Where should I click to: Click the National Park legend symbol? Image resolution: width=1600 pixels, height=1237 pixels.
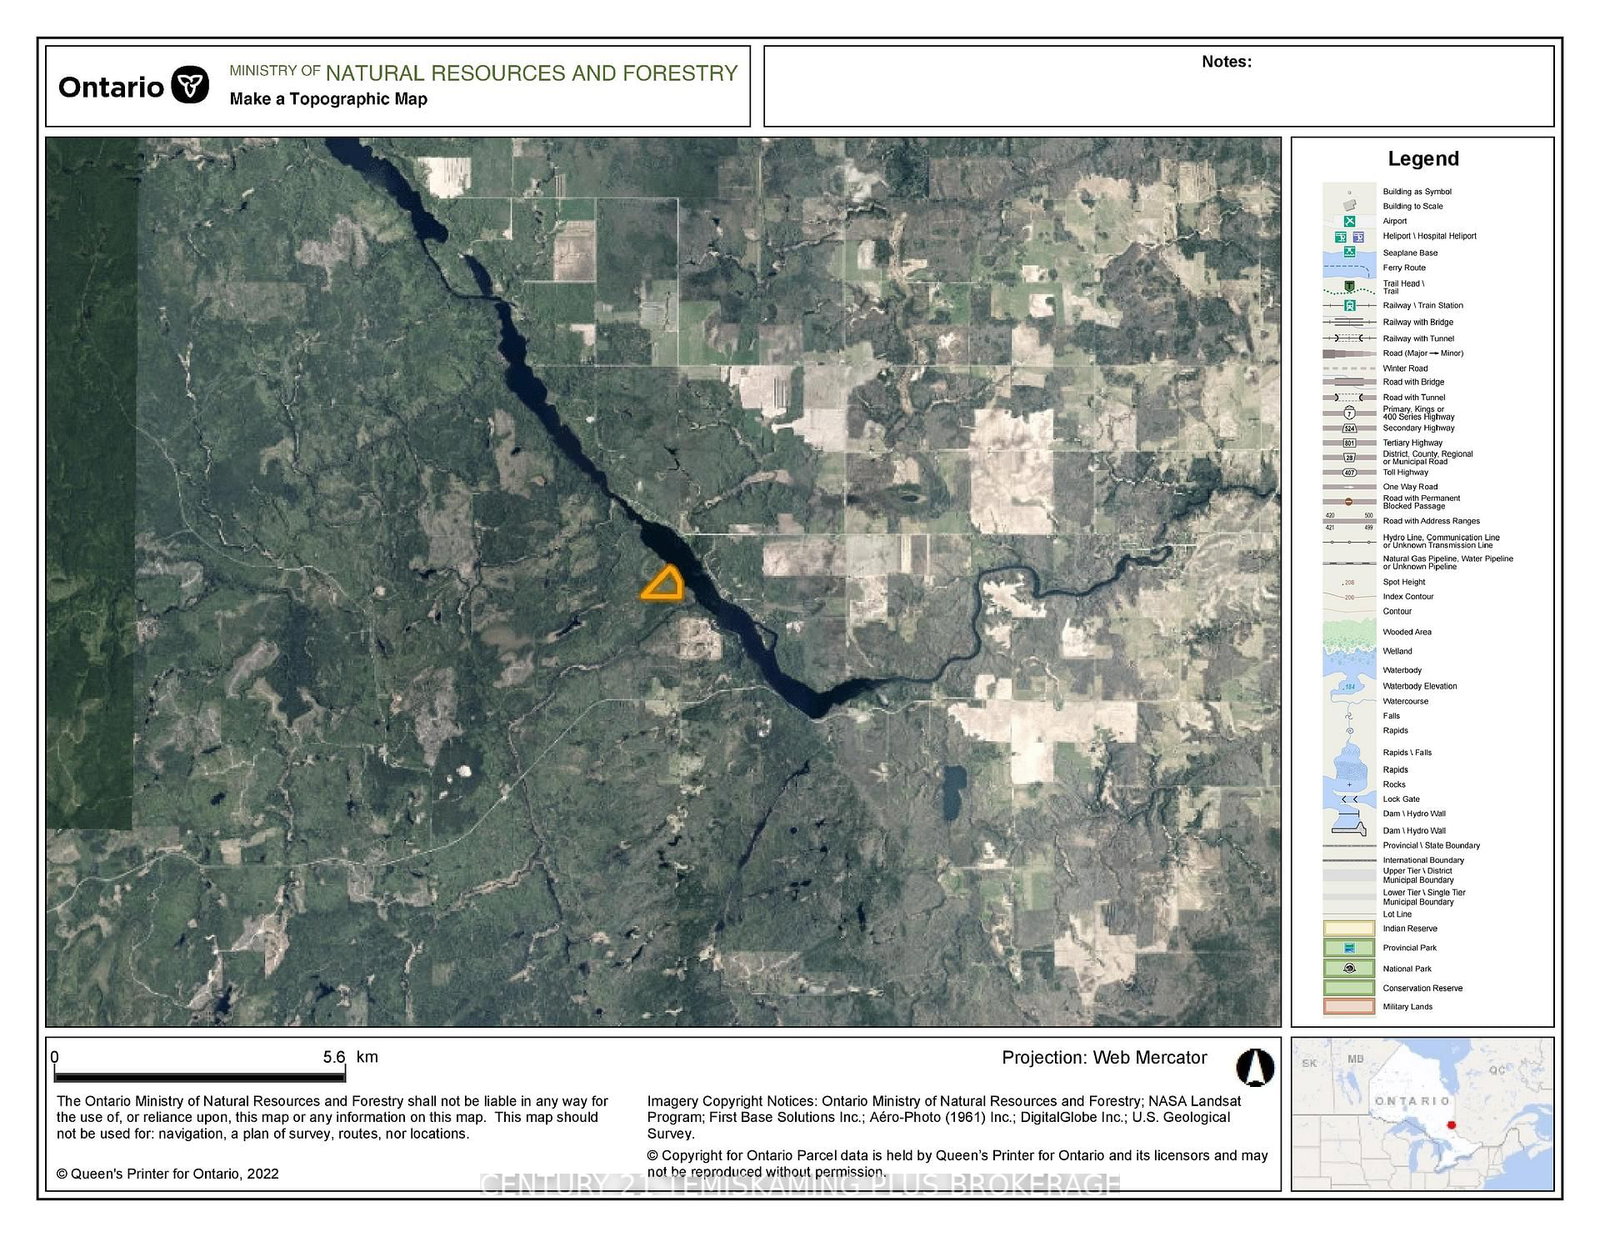tap(1349, 968)
